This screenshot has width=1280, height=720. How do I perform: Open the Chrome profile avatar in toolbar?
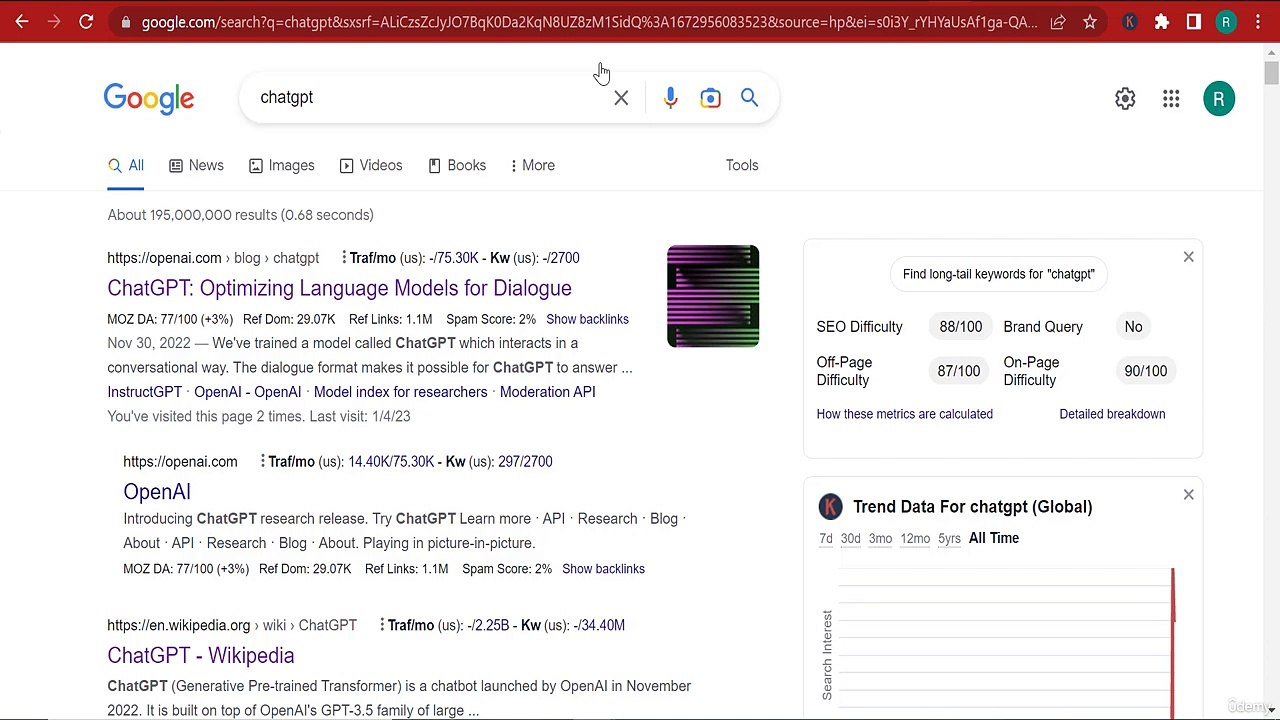point(1226,21)
